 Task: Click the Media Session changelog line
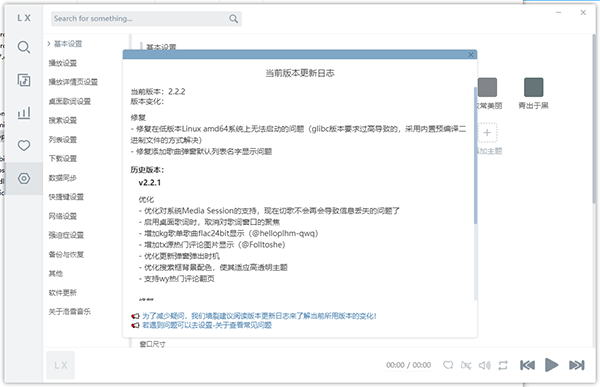click(269, 211)
